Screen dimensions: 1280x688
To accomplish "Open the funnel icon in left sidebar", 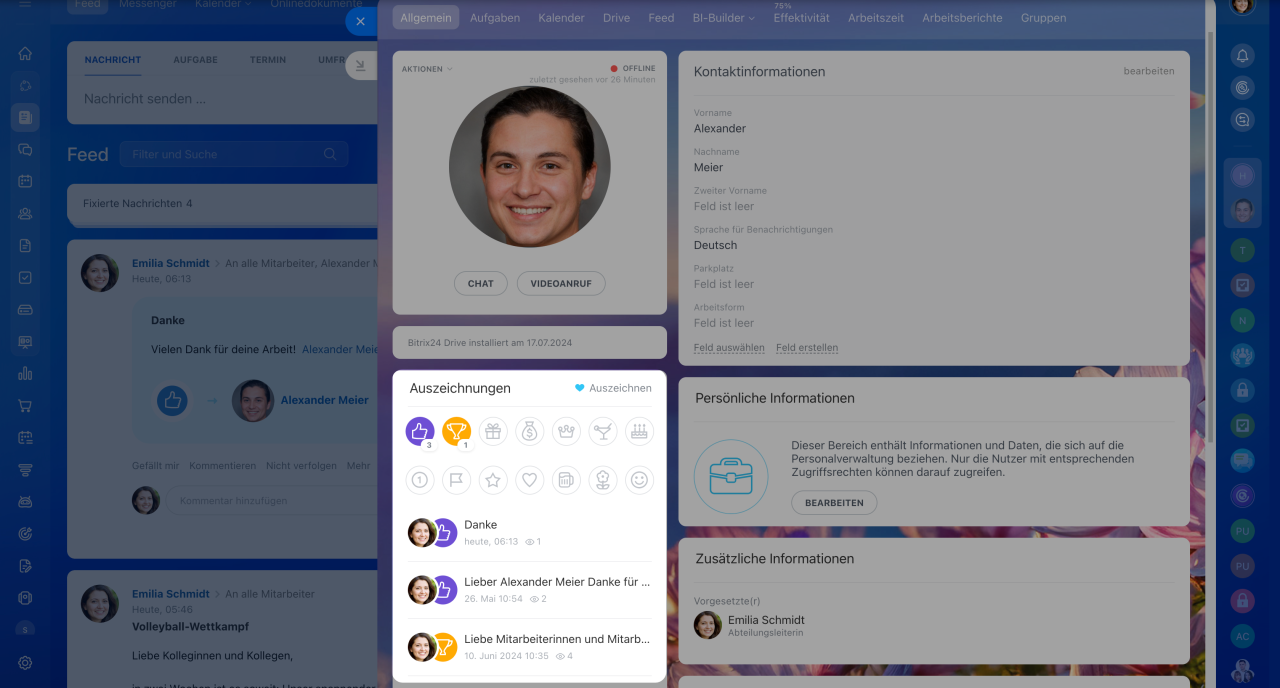I will [x=25, y=469].
